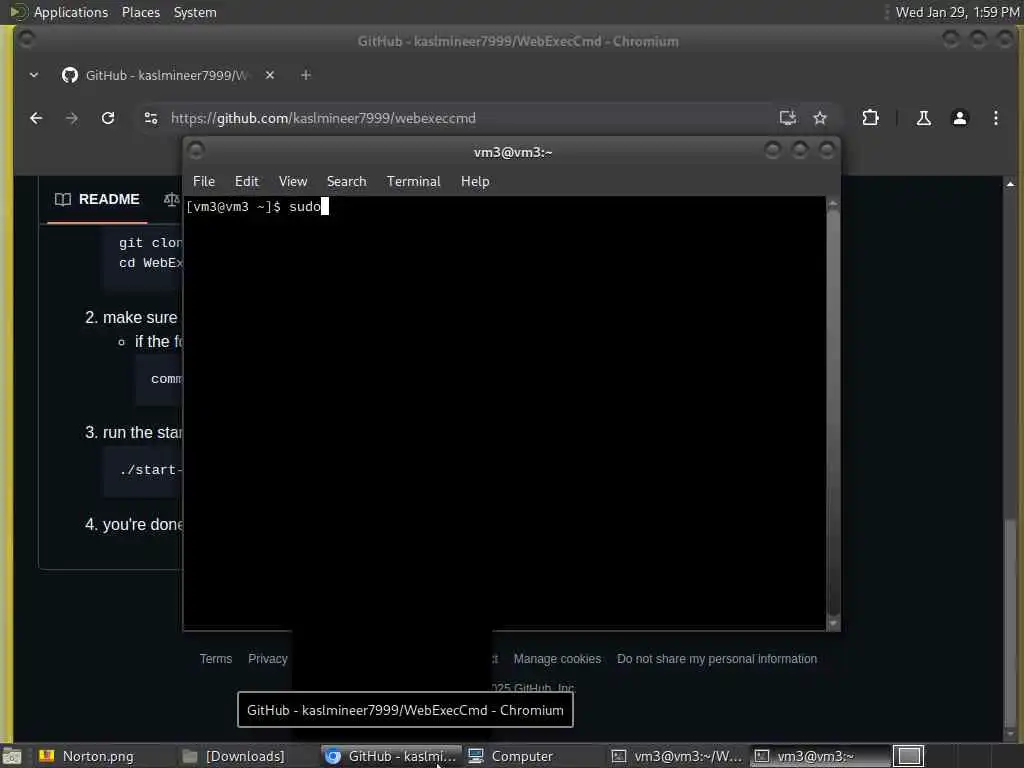
Task: Click the './start-' code line in README
Action: click(151, 470)
